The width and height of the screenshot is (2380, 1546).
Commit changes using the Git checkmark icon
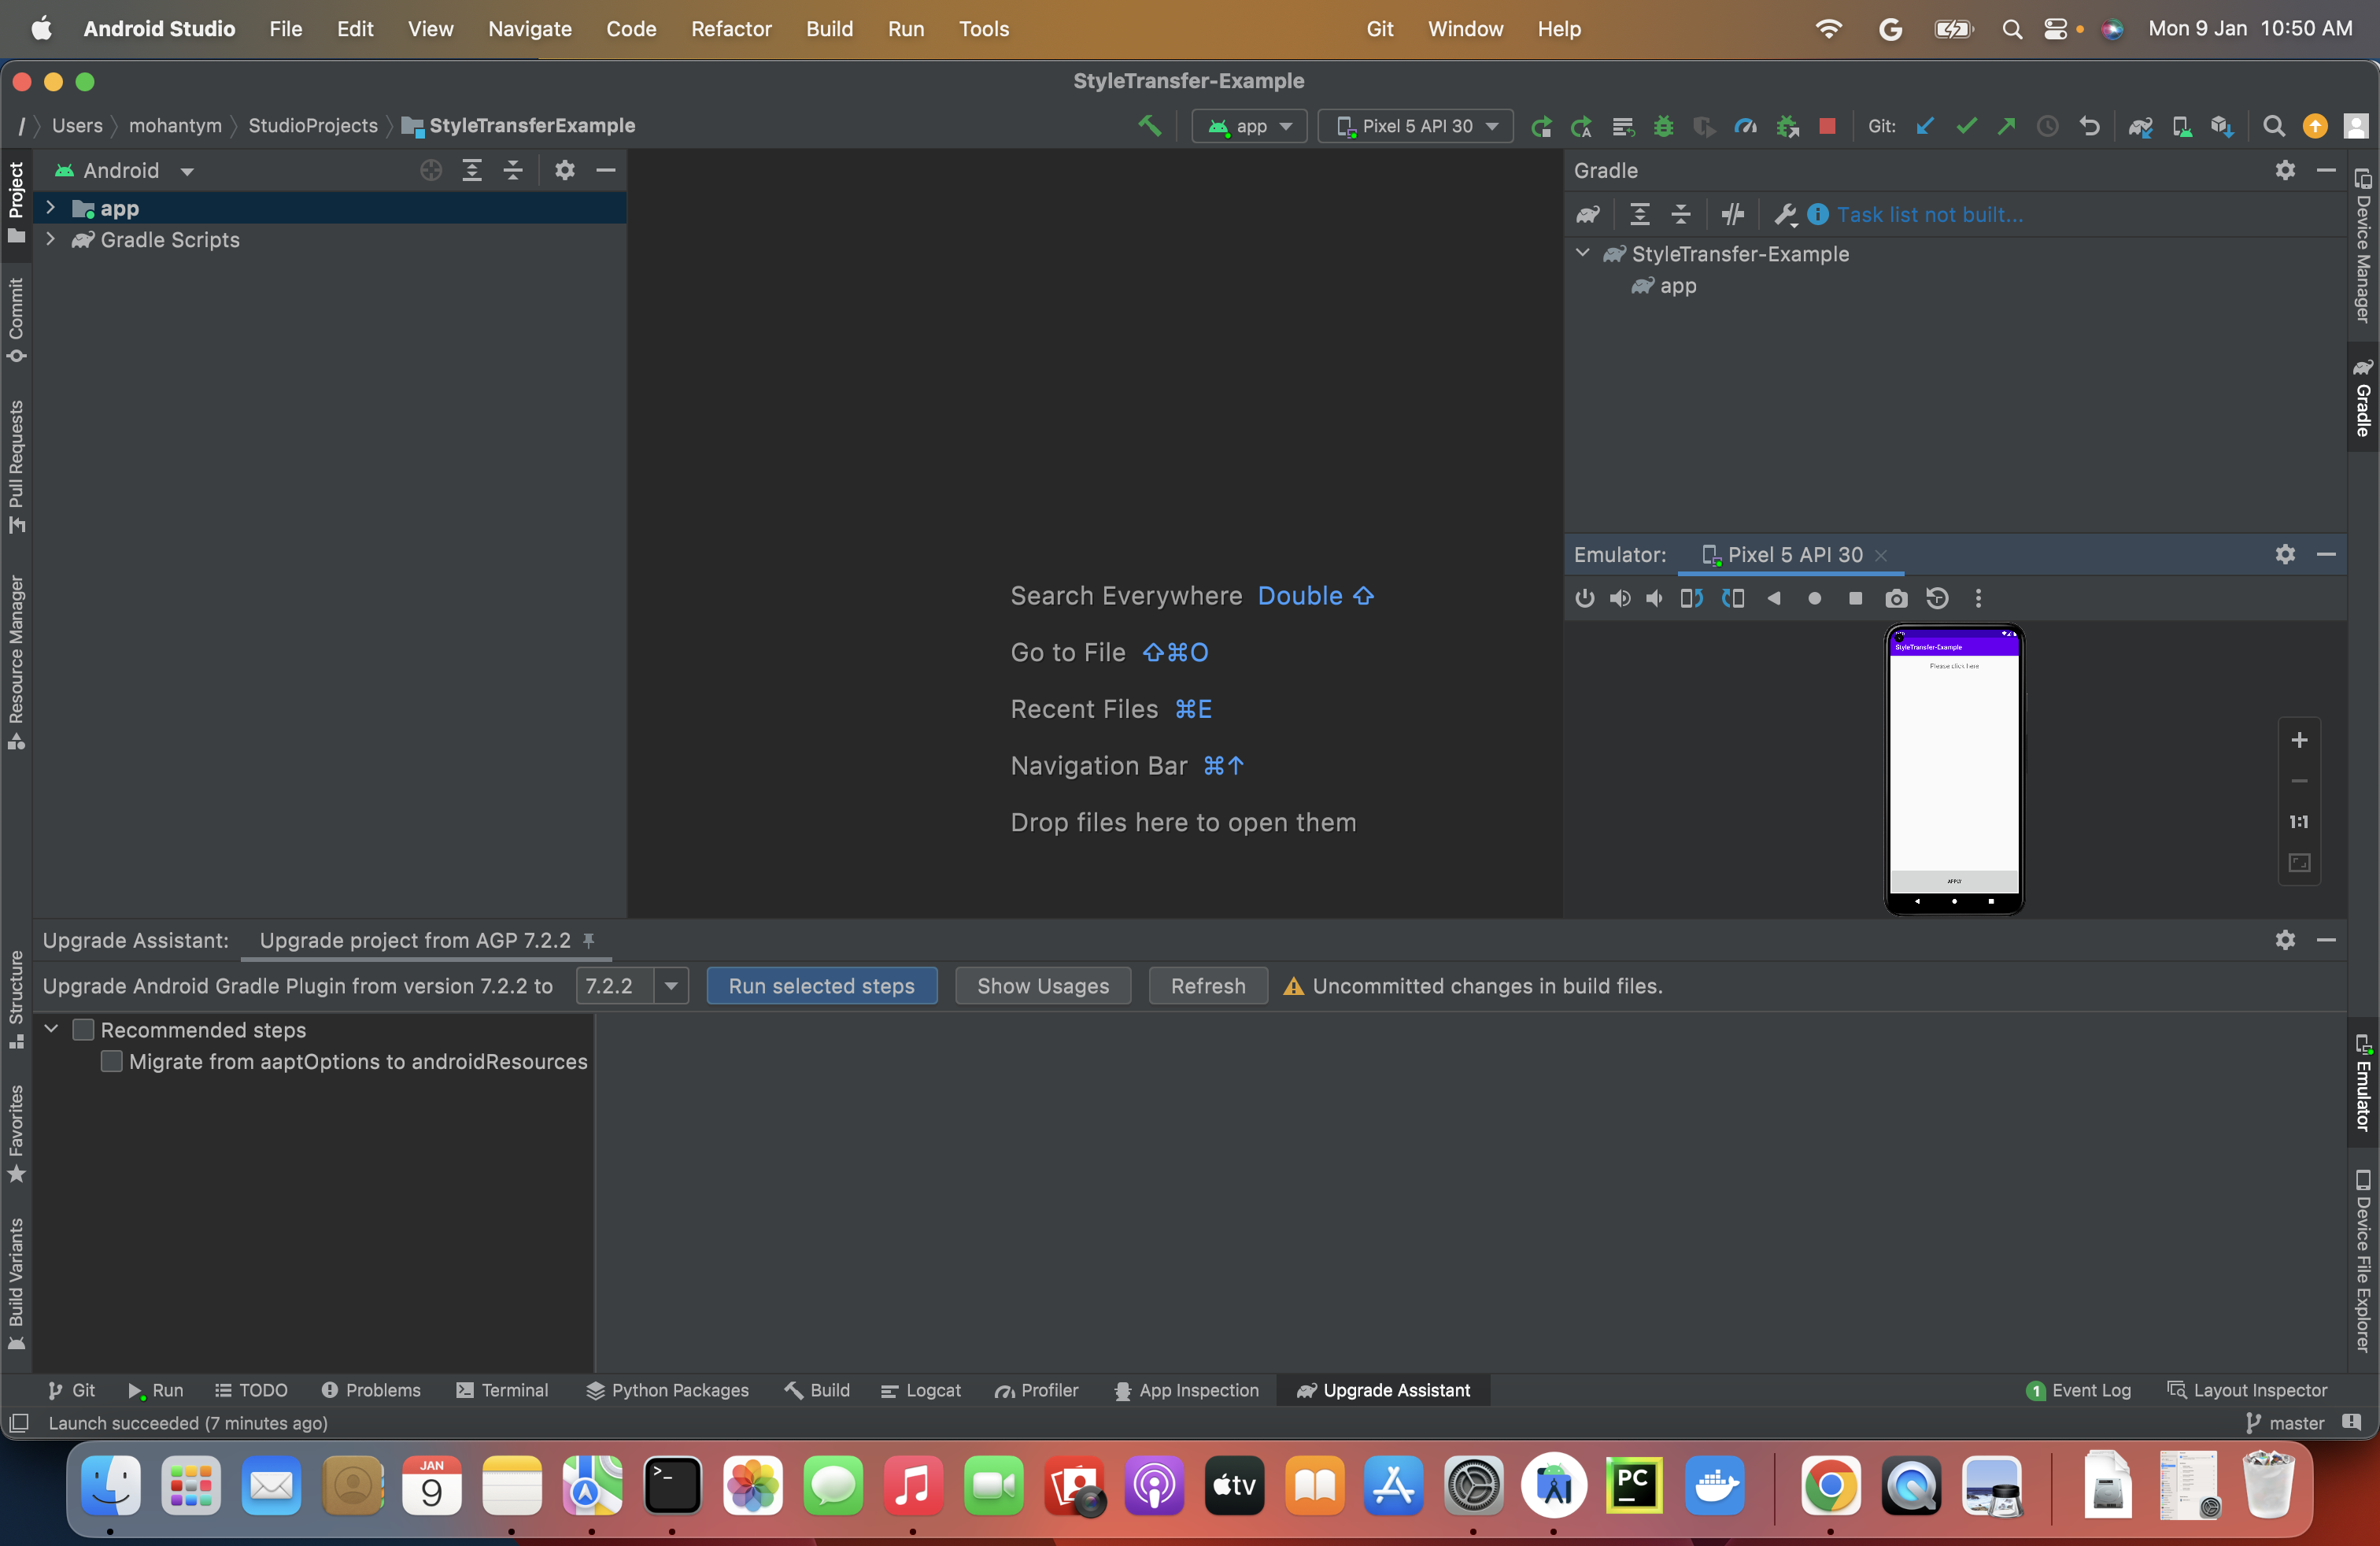(x=1966, y=126)
